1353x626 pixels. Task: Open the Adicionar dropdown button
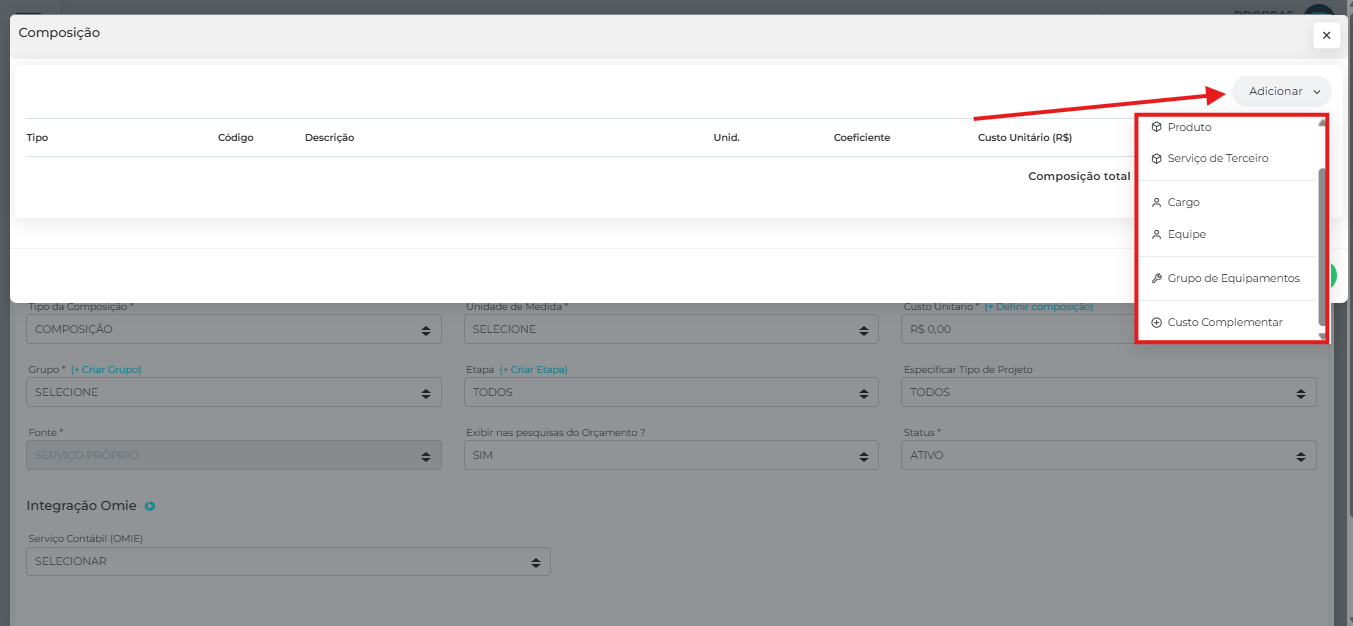click(1281, 91)
